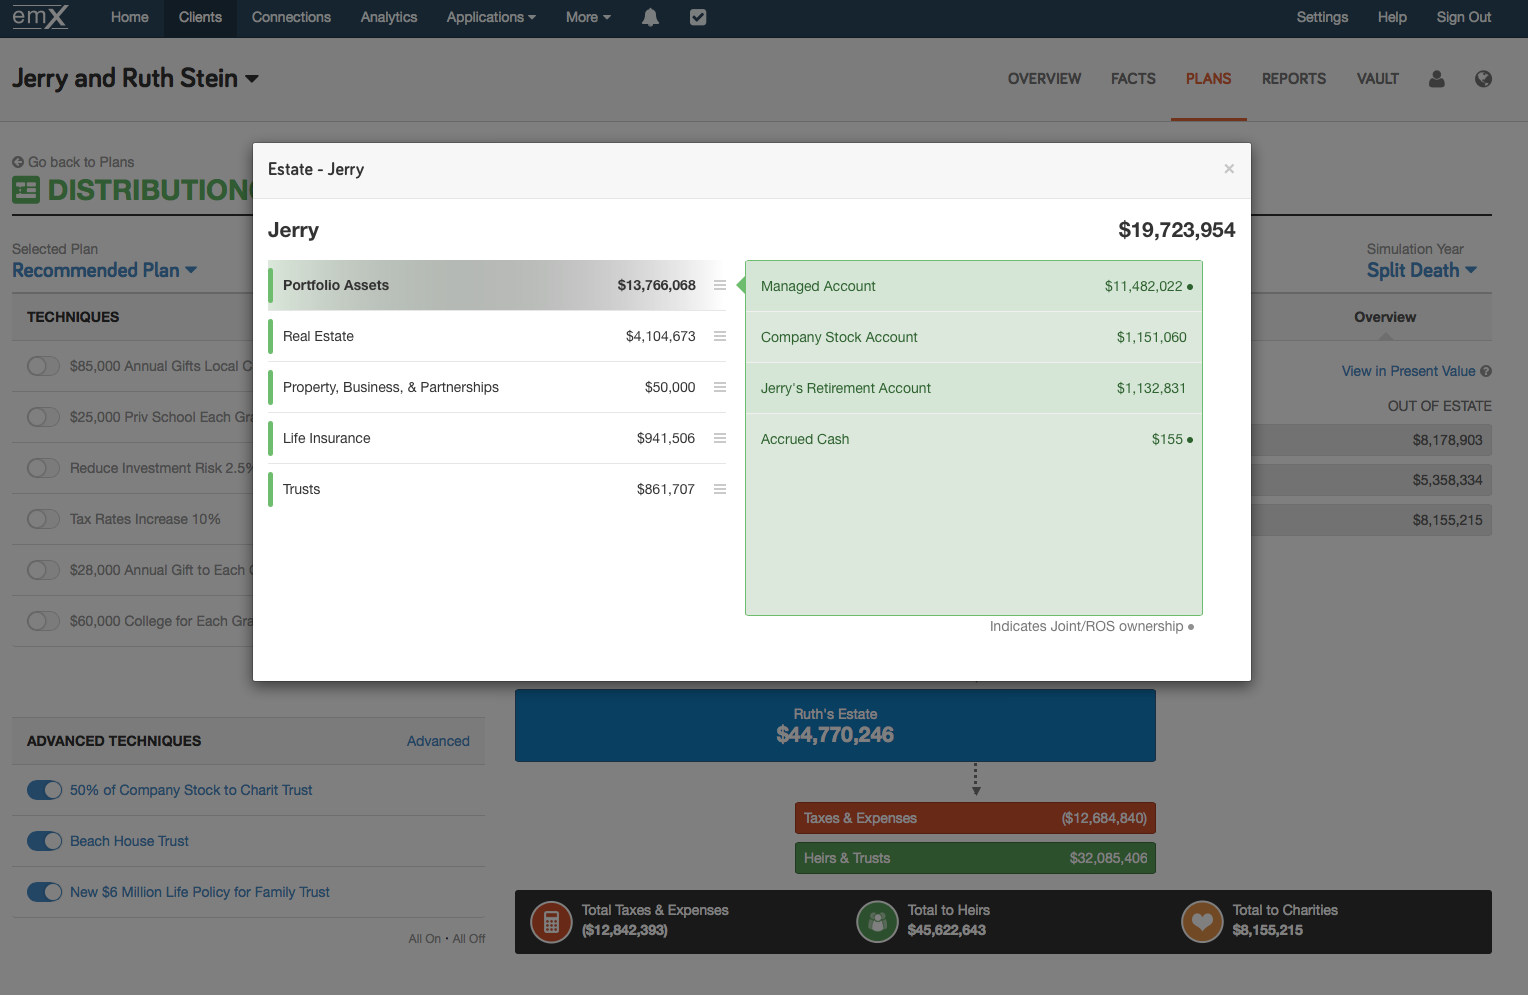Viewport: 1528px width, 995px height.
Task: Open the Beach House Trust link
Action: [129, 841]
